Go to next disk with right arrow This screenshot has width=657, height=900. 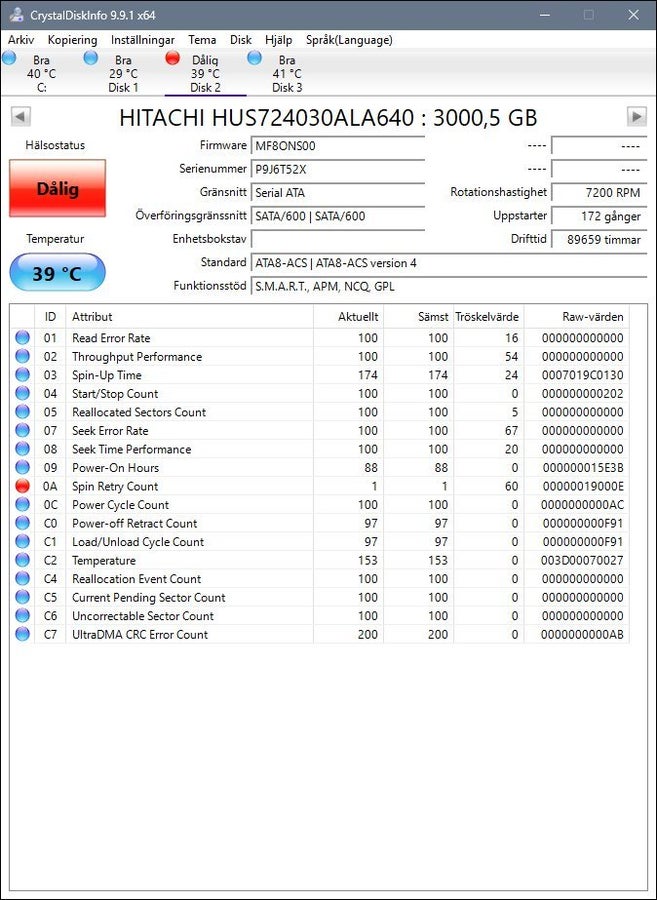click(636, 117)
